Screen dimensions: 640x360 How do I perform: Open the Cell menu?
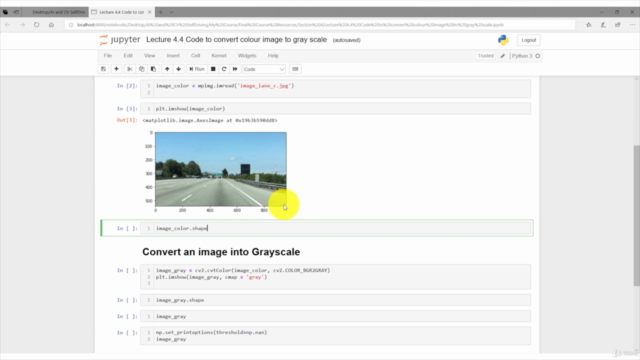point(196,56)
